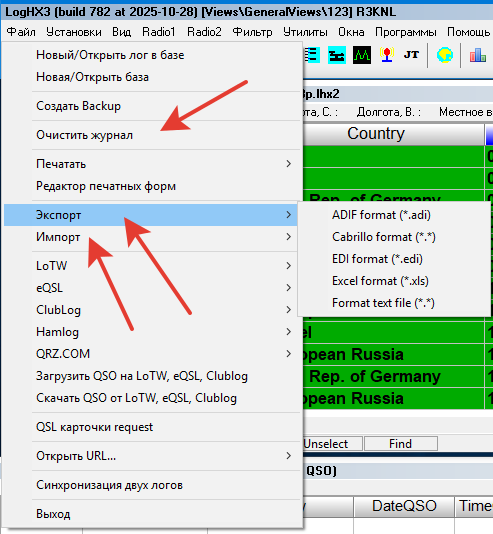Select Excel format (*.xls) export
Screen dimensions: 493x534
[380, 281]
